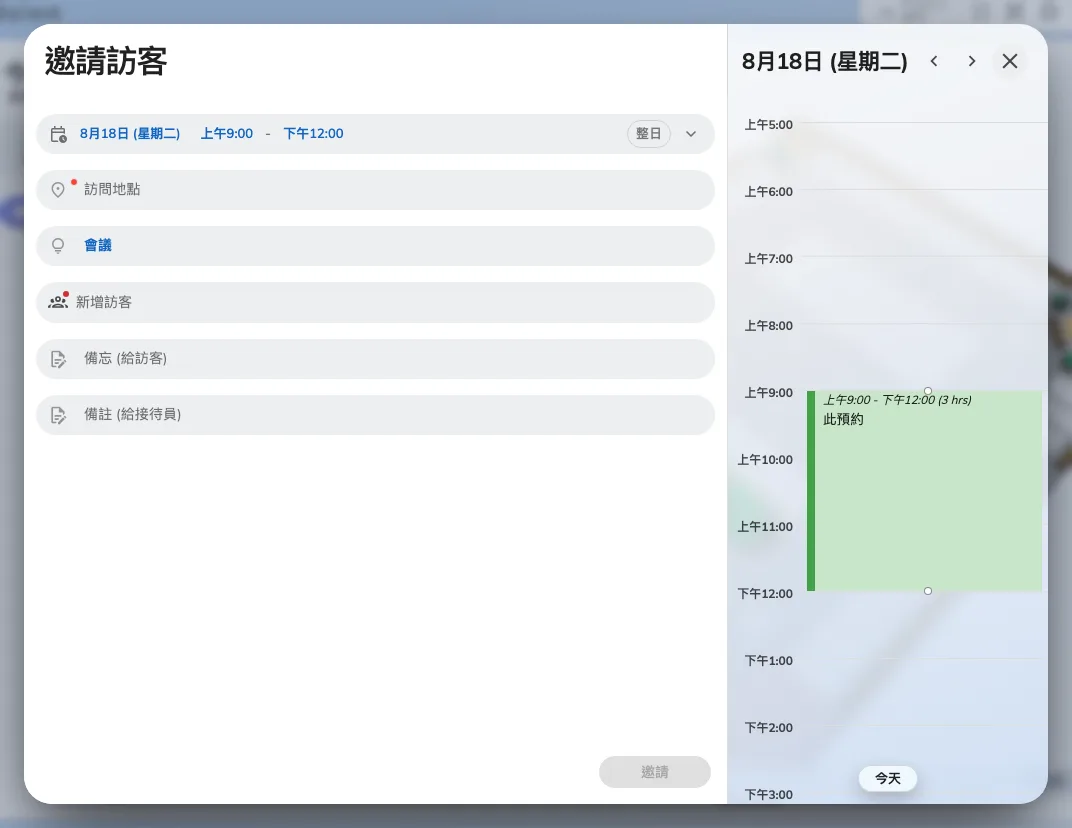Expand date row with down chevron

pyautogui.click(x=691, y=134)
